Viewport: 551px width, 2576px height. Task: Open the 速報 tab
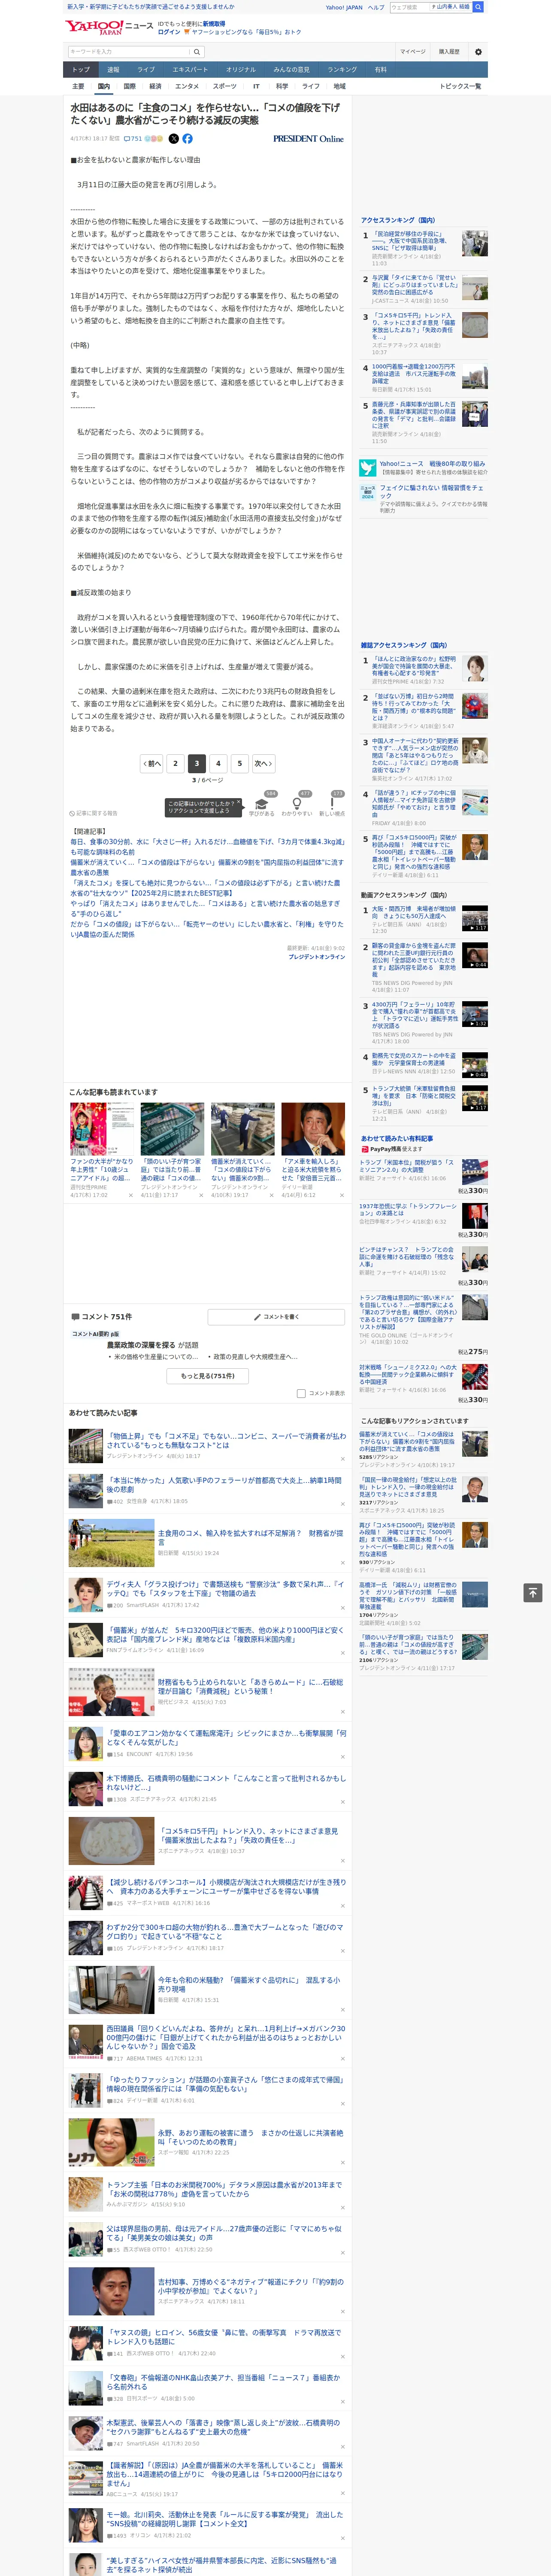tap(113, 70)
